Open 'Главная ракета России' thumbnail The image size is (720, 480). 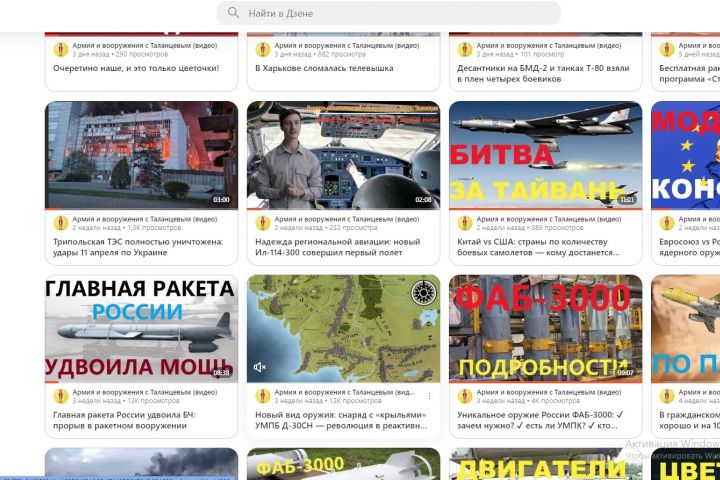click(141, 329)
